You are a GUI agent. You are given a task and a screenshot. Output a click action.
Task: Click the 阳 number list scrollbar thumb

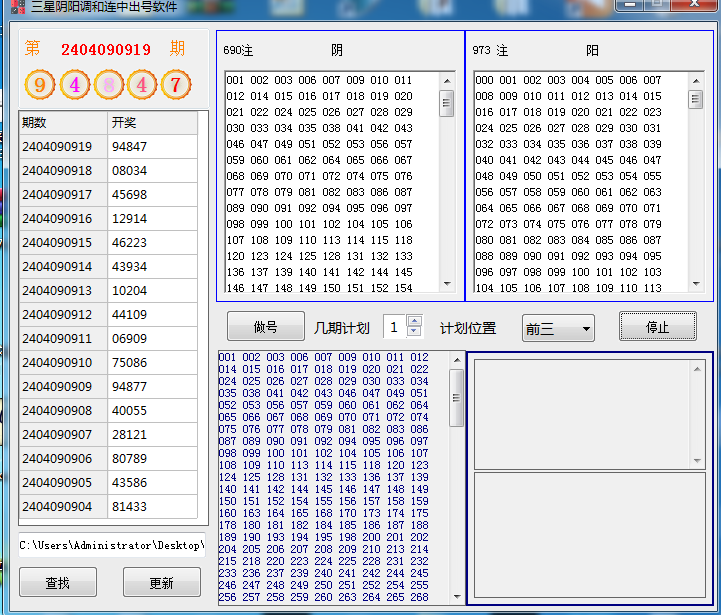click(x=695, y=99)
